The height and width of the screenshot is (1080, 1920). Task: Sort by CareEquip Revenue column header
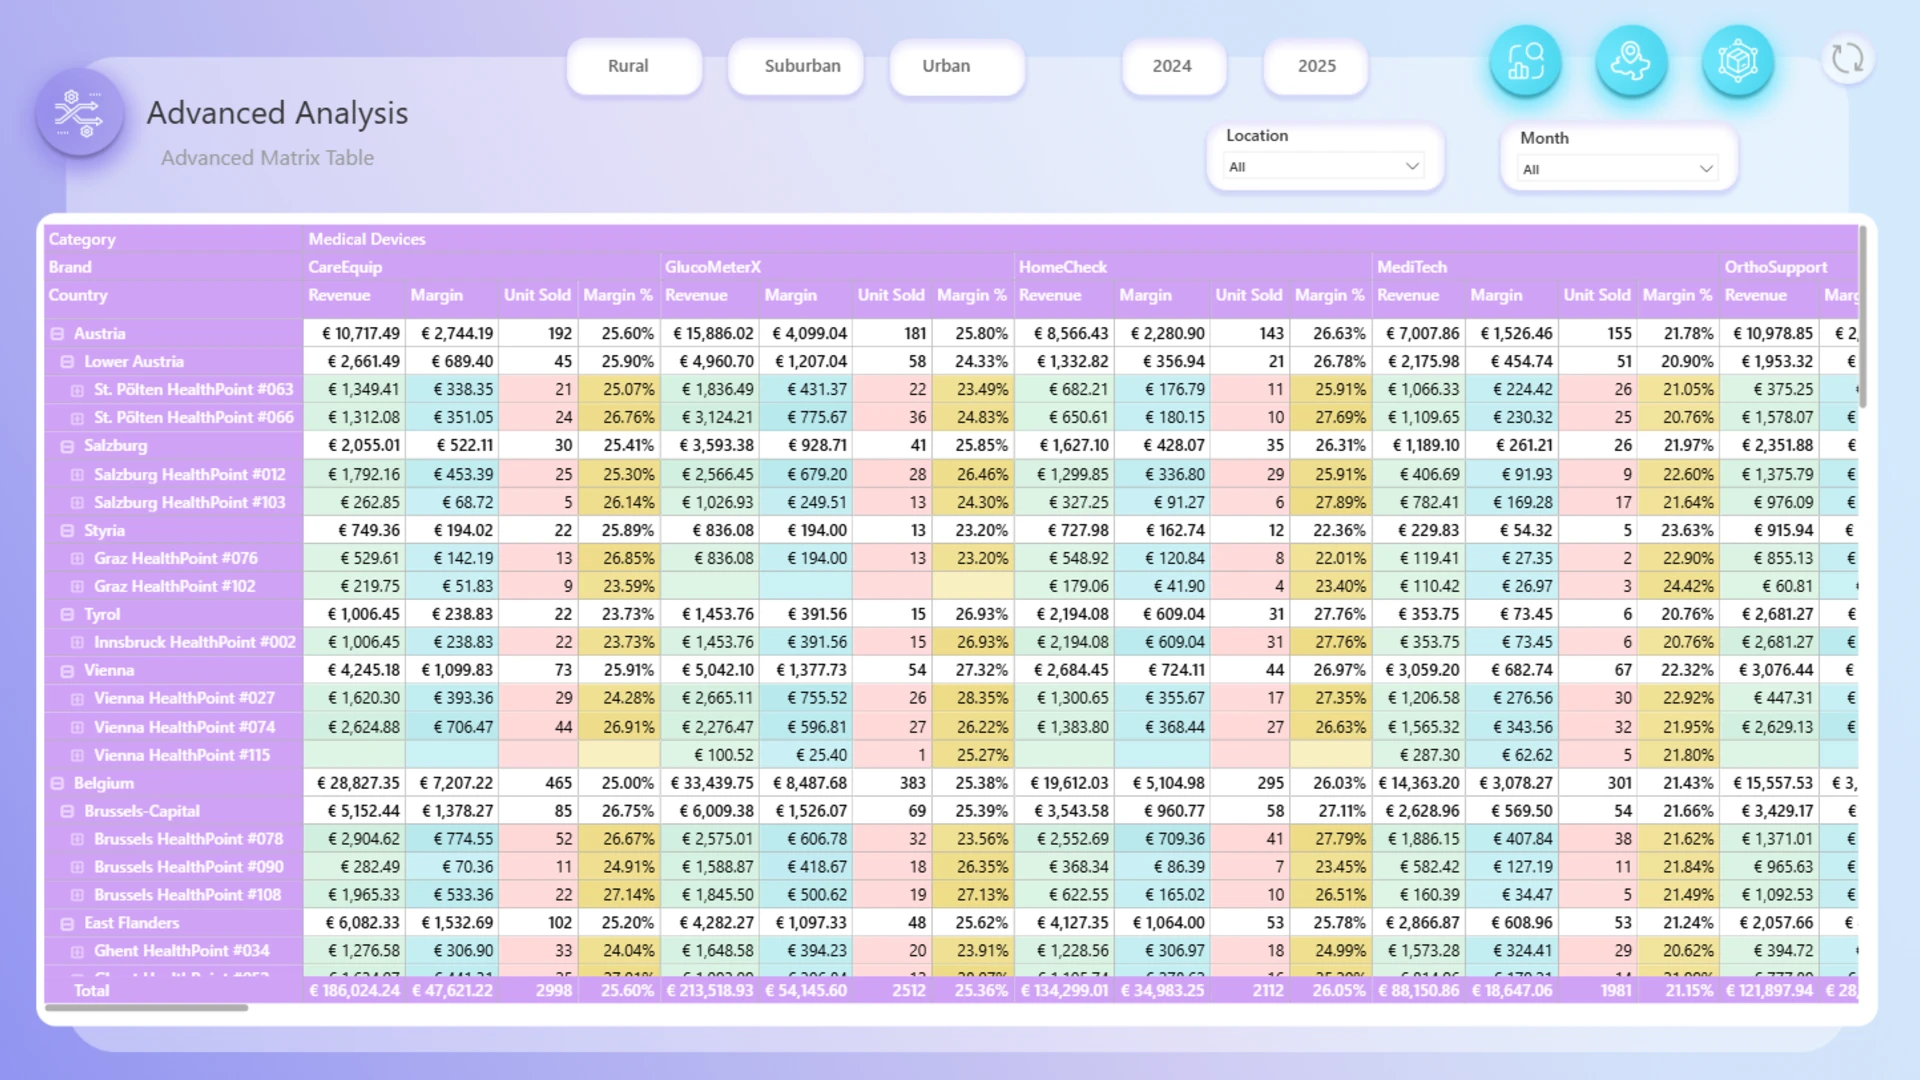pyautogui.click(x=339, y=295)
